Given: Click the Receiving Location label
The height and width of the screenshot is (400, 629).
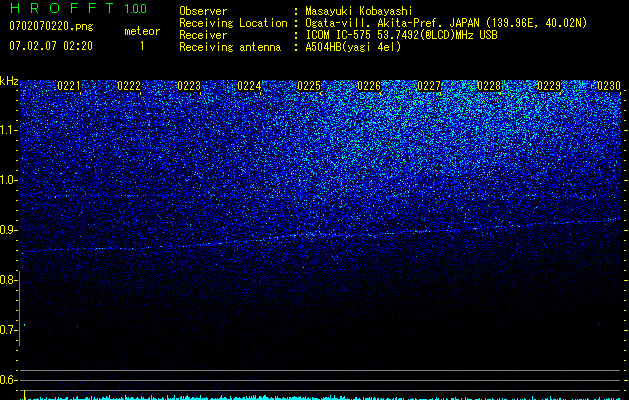Looking at the screenshot, I should [233, 23].
